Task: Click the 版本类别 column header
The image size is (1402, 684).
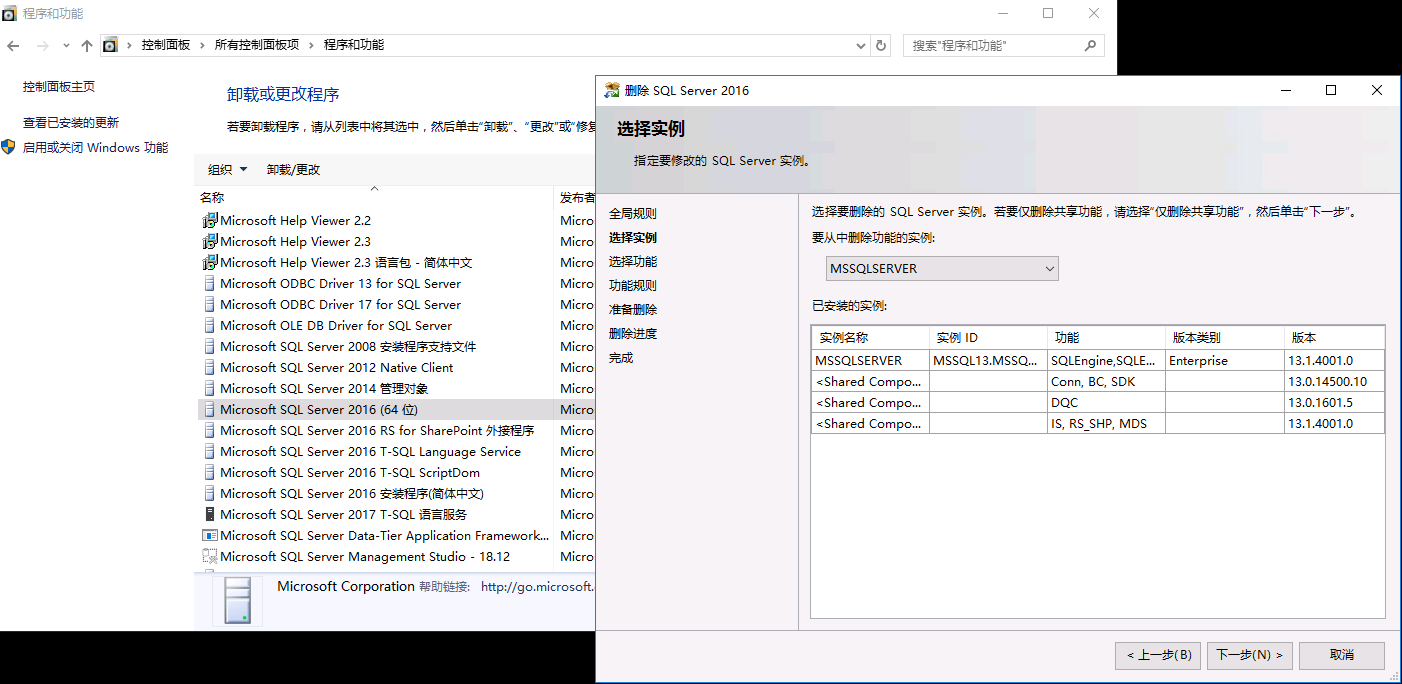Action: tap(1224, 338)
